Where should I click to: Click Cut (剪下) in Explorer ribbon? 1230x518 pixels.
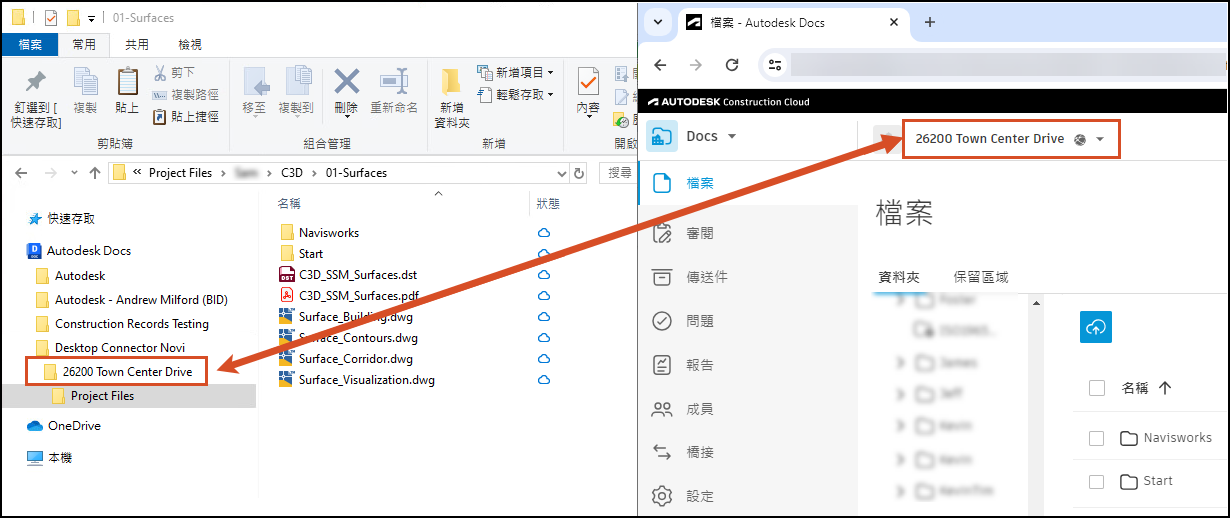point(174,73)
